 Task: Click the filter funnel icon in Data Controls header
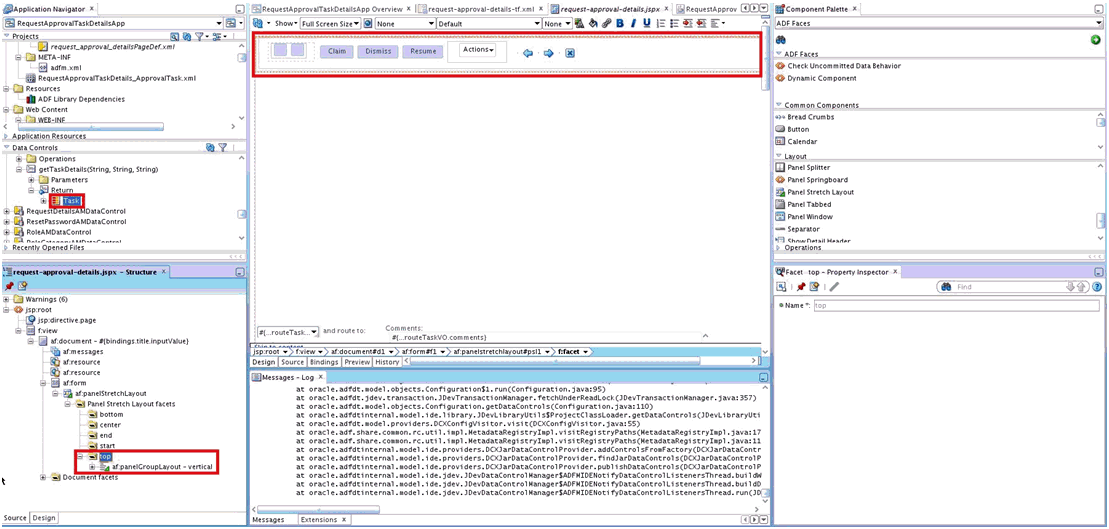[222, 148]
